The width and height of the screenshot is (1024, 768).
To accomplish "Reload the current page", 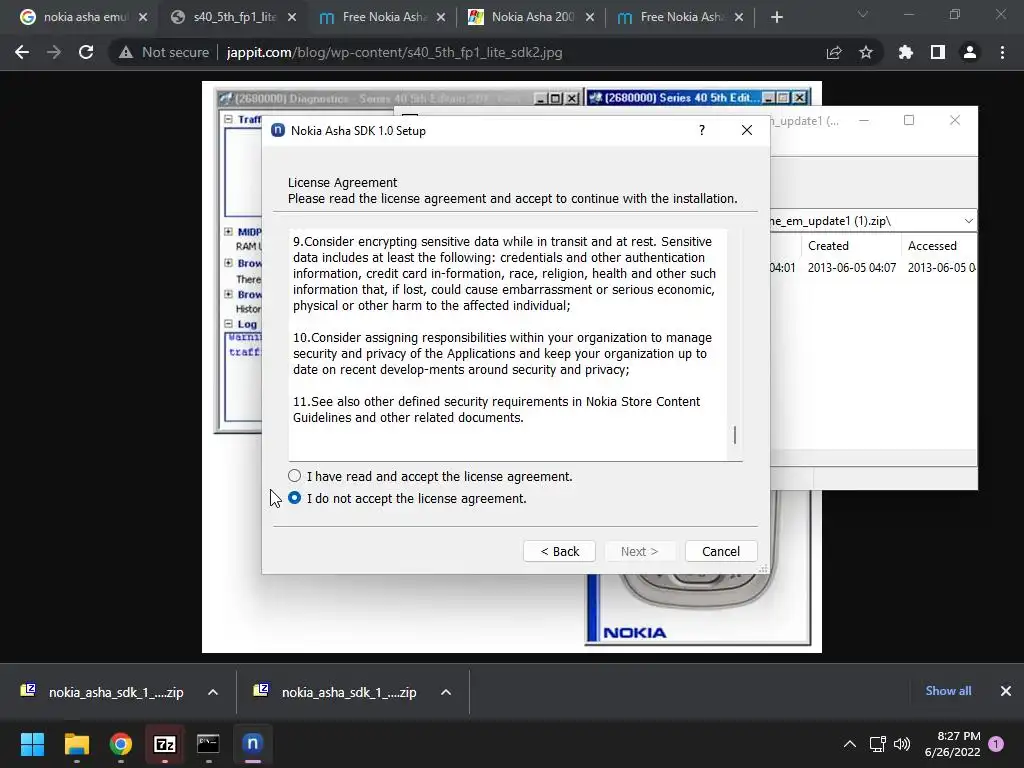I will click(x=86, y=52).
